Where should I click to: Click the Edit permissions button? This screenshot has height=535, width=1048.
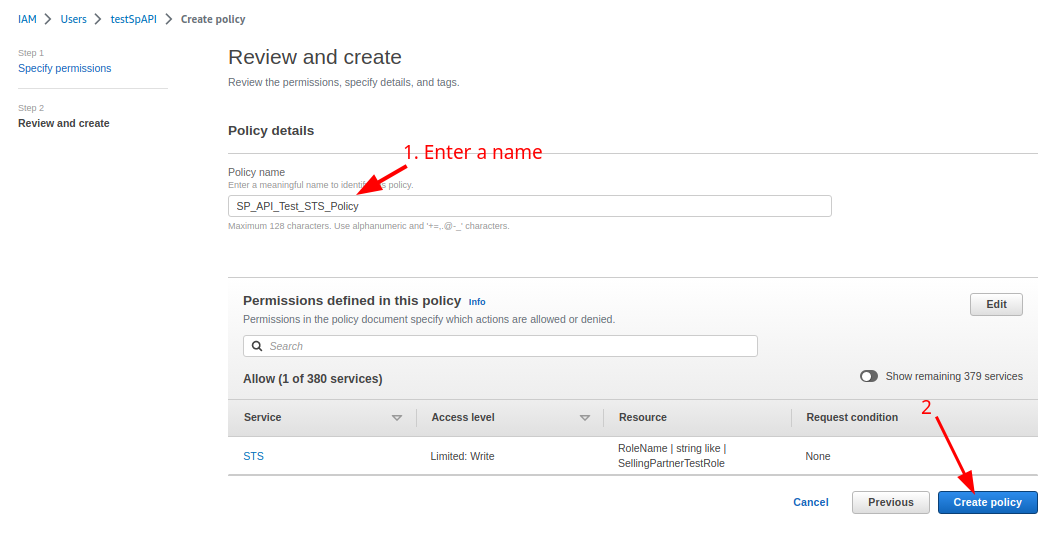[x=996, y=304]
